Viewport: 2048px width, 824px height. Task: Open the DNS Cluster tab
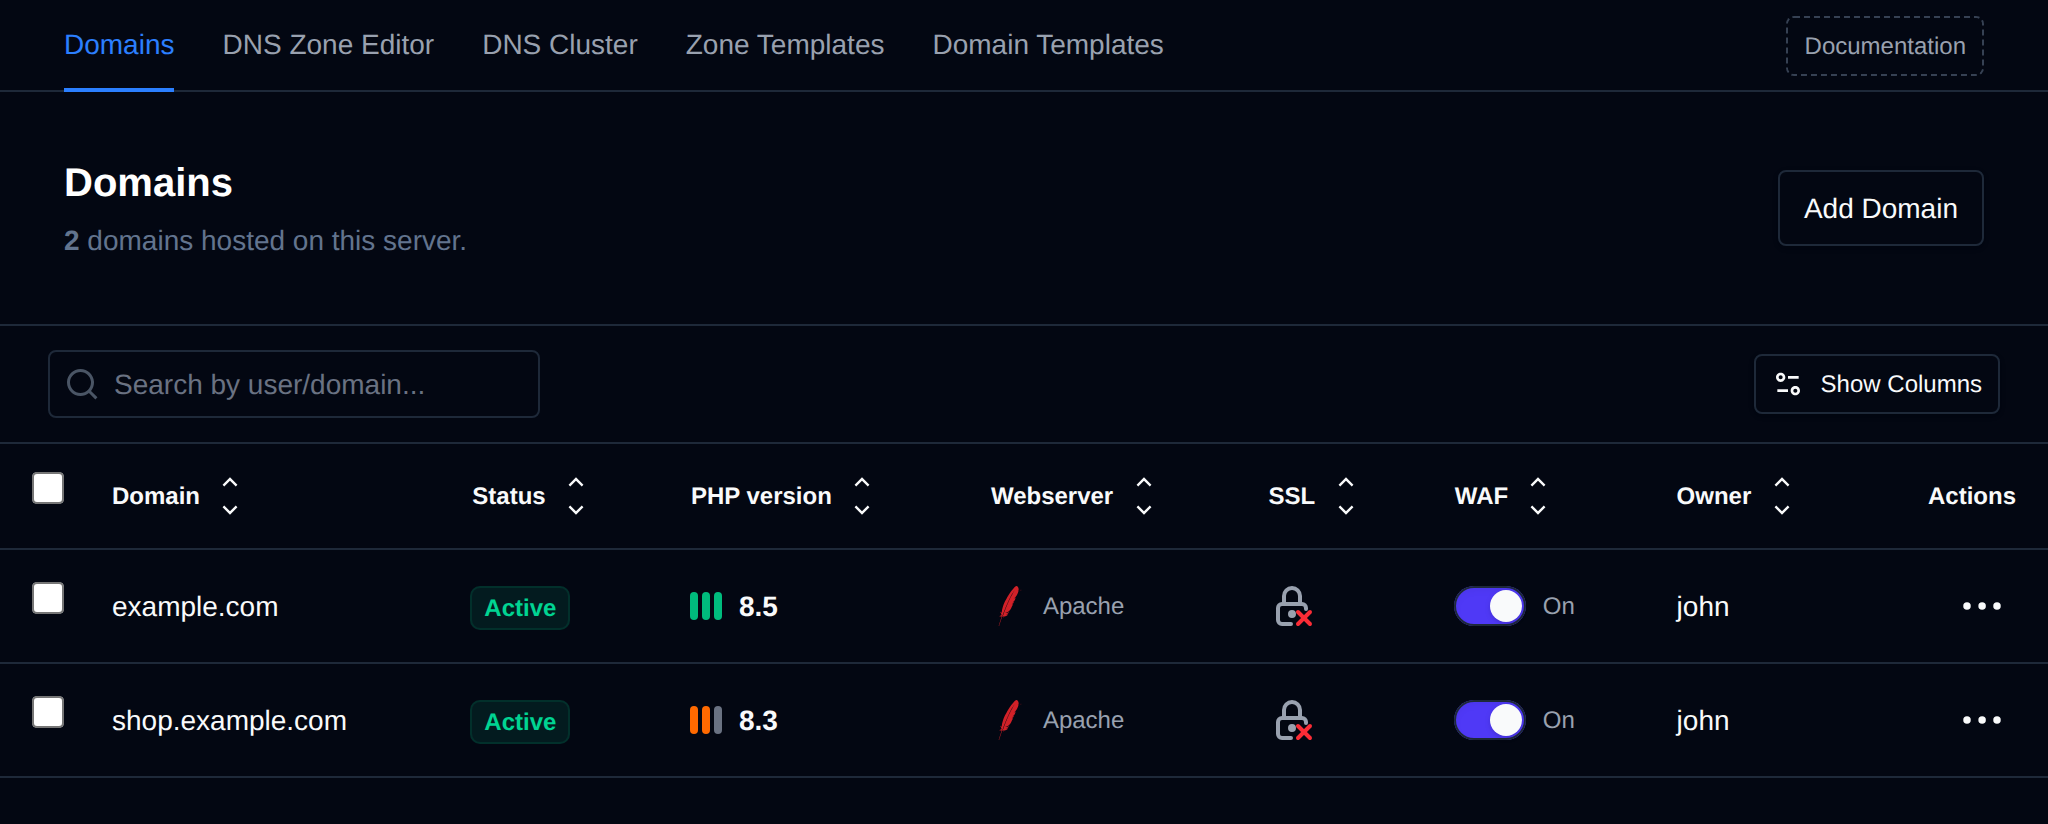(x=560, y=45)
